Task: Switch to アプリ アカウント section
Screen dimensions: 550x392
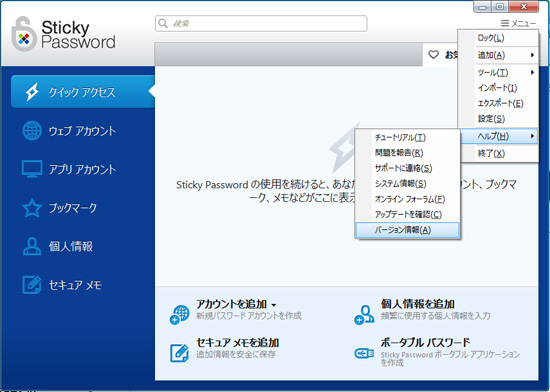Action: (83, 169)
